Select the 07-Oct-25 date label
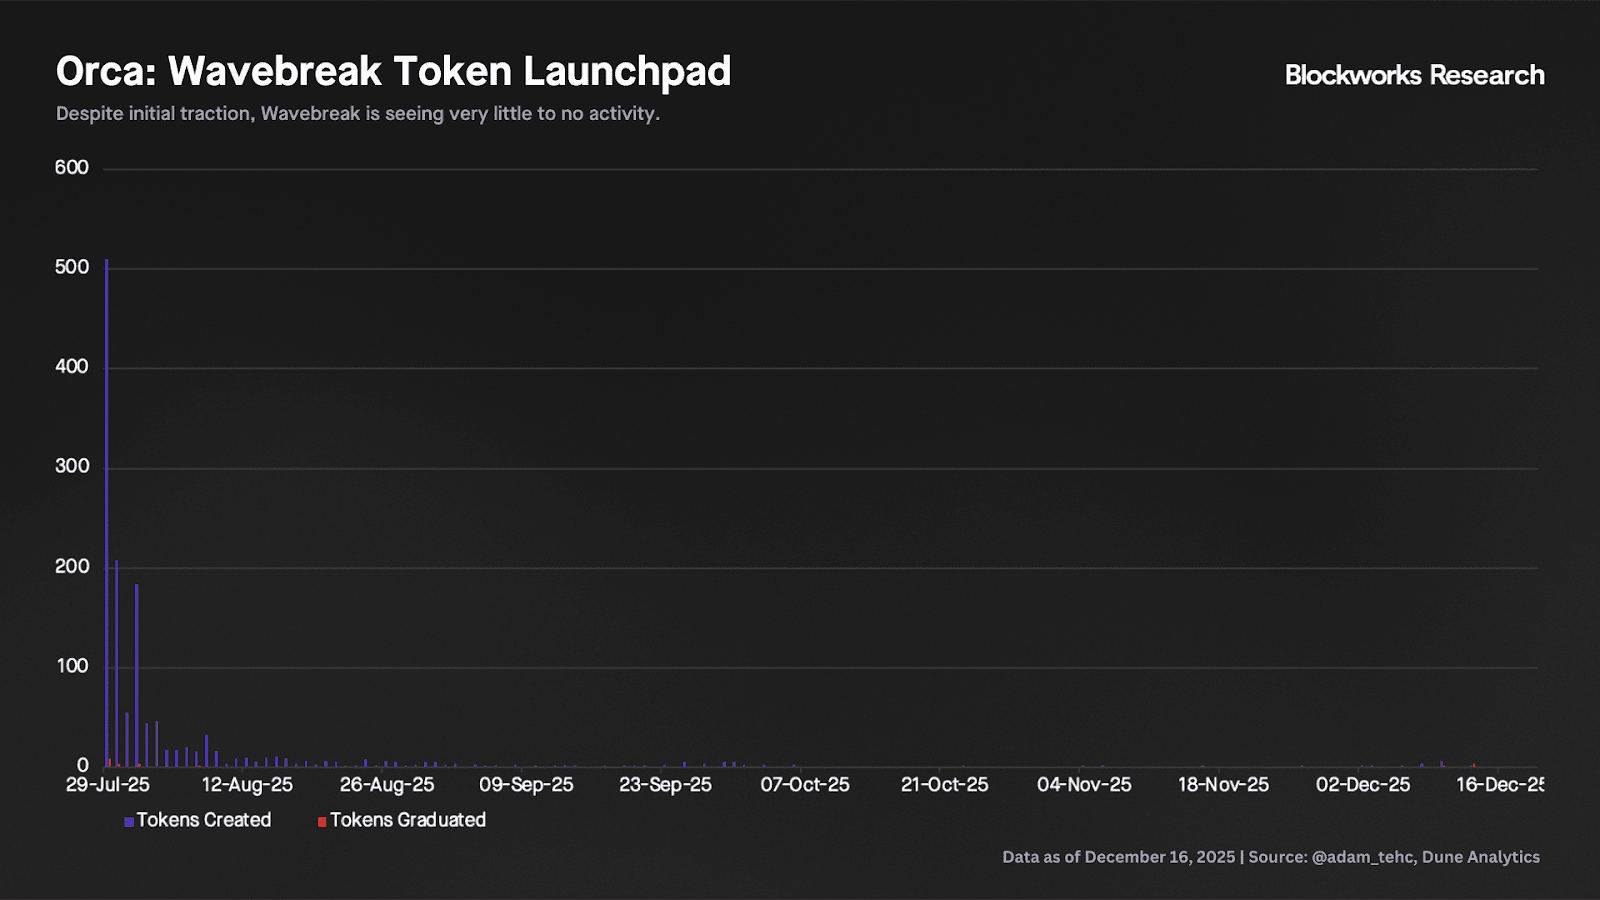This screenshot has height=900, width=1600. click(x=805, y=785)
